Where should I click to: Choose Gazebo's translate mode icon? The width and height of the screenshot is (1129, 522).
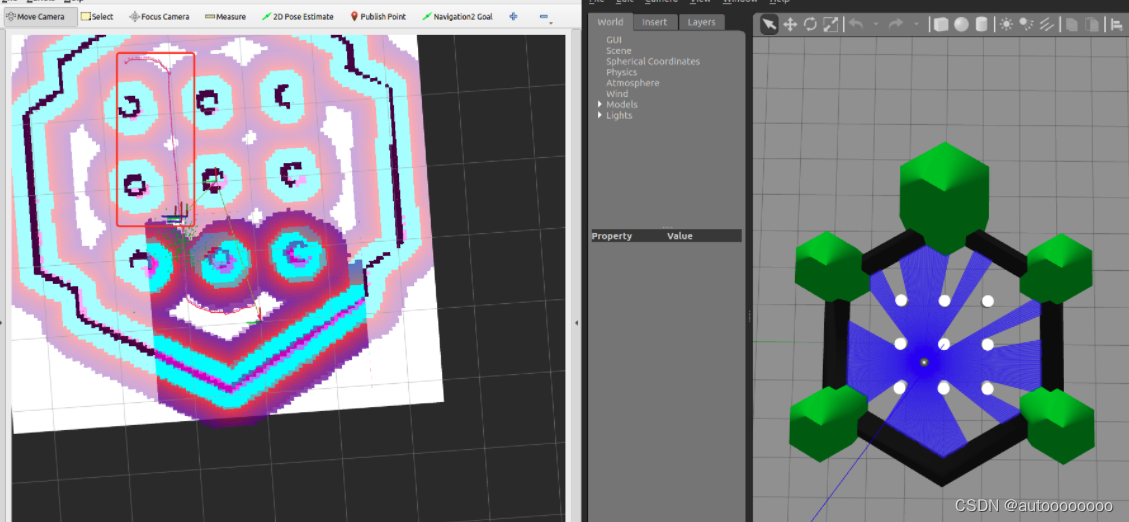(x=790, y=25)
